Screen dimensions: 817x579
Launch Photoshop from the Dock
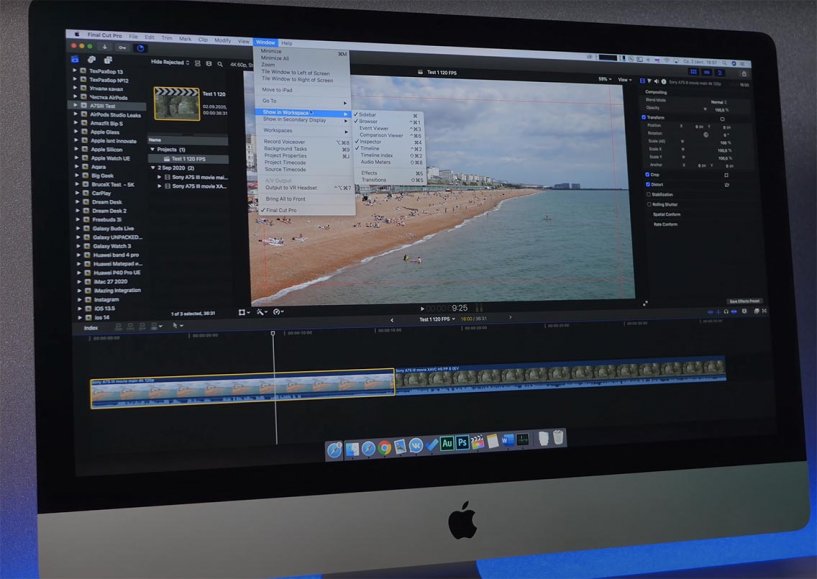coord(462,442)
